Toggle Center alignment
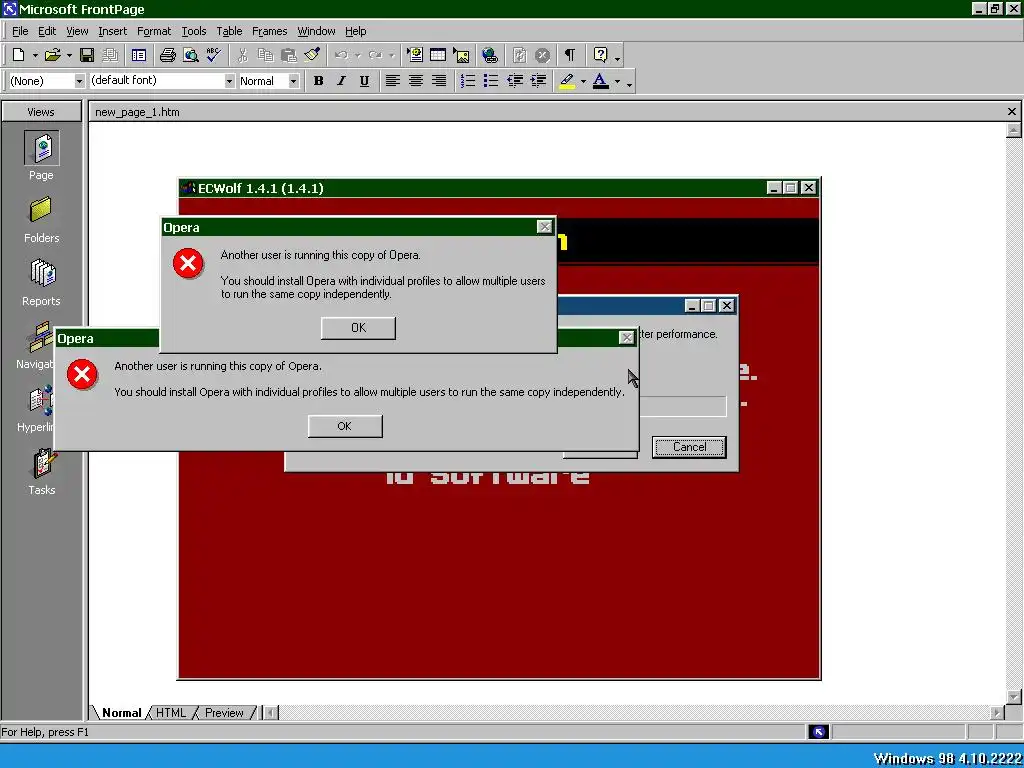1024x768 pixels. click(416, 81)
